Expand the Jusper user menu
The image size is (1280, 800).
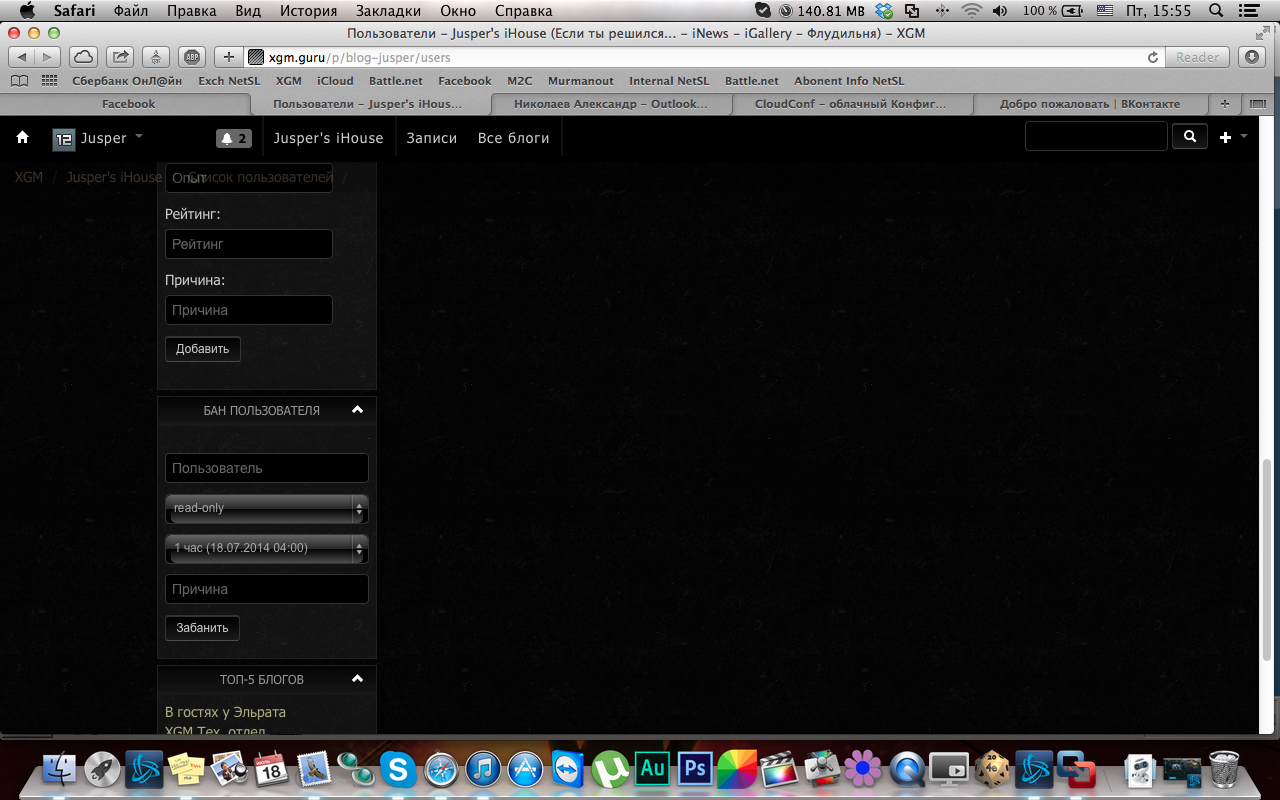[x=99, y=138]
